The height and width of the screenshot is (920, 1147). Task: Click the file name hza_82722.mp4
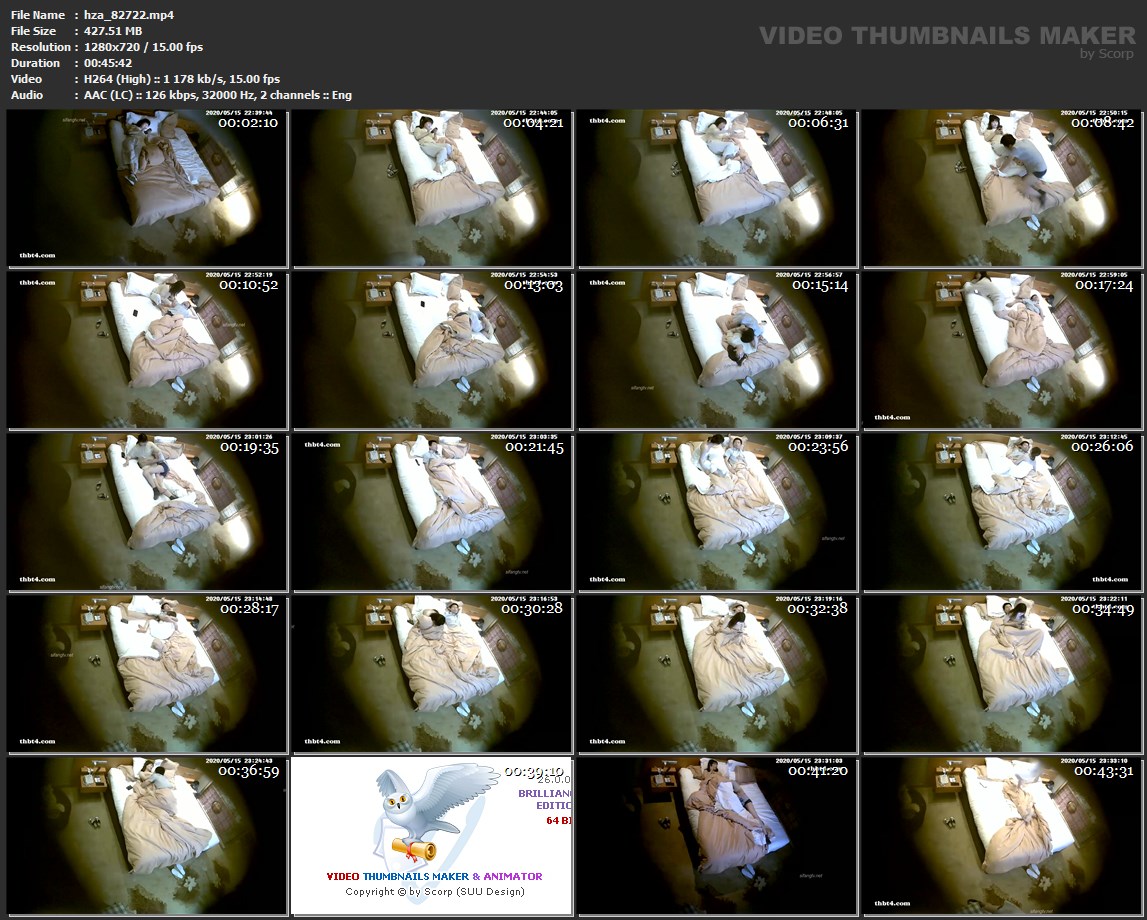129,15
